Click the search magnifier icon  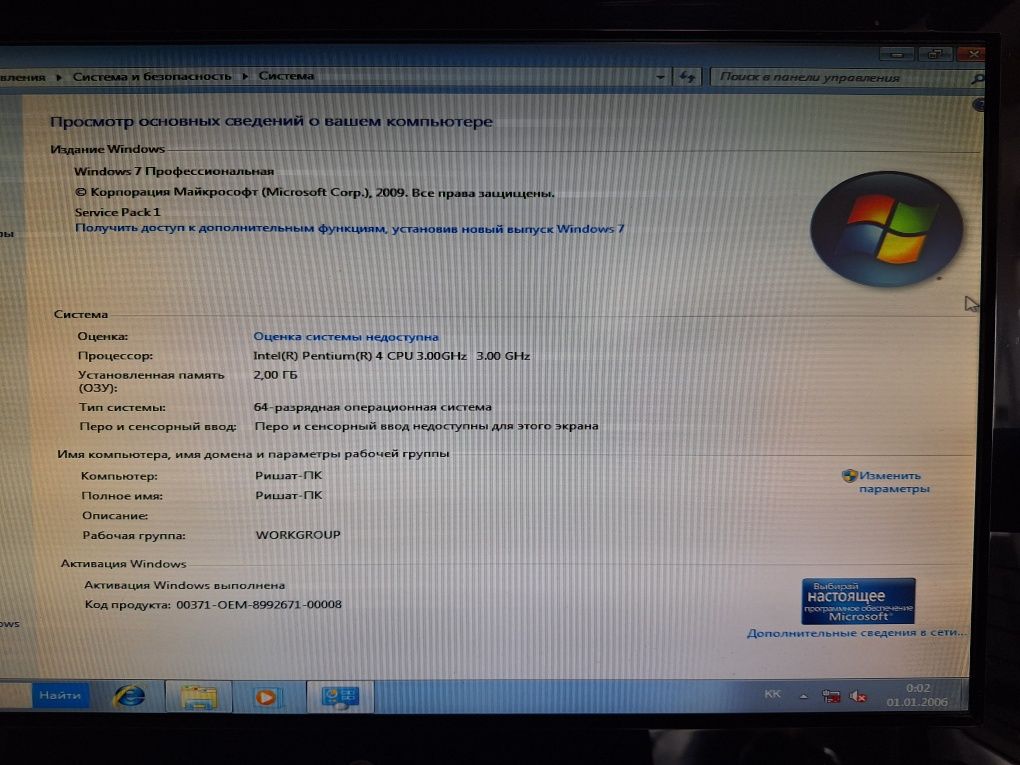click(x=977, y=78)
